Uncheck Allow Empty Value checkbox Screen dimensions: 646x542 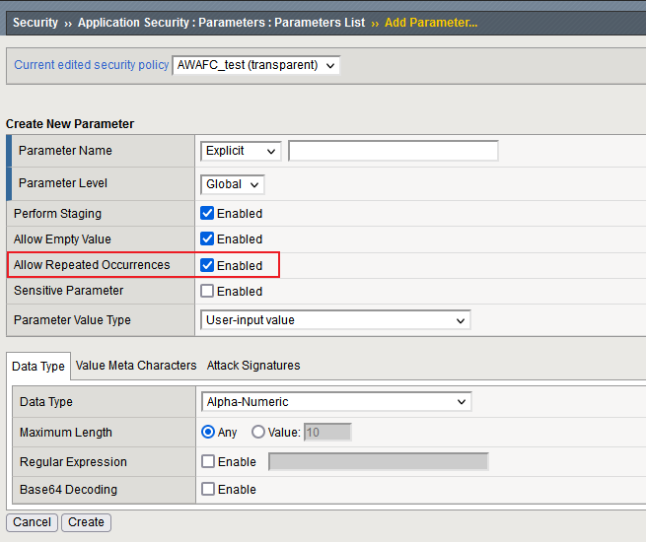(207, 239)
